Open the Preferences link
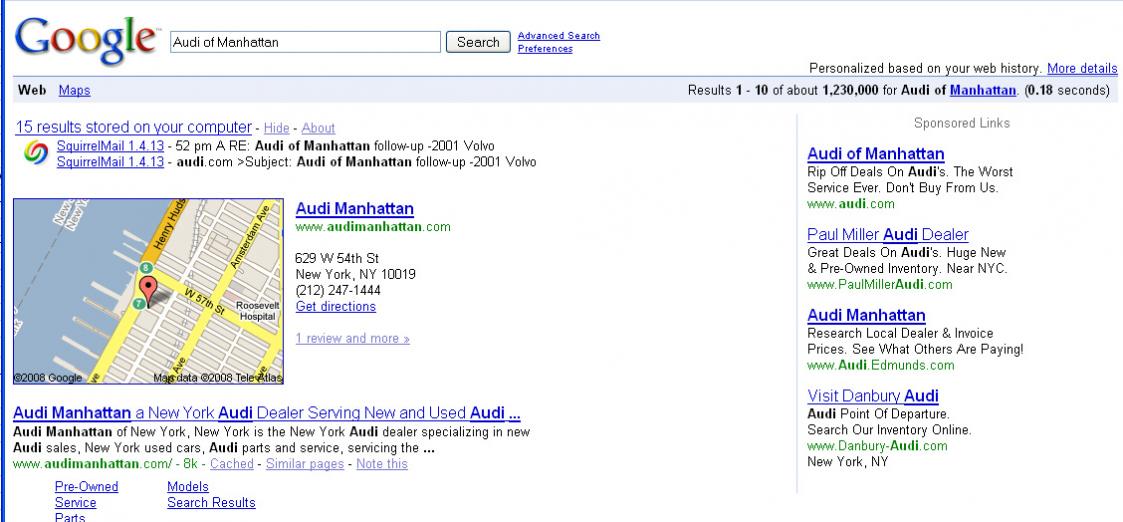 [x=545, y=49]
